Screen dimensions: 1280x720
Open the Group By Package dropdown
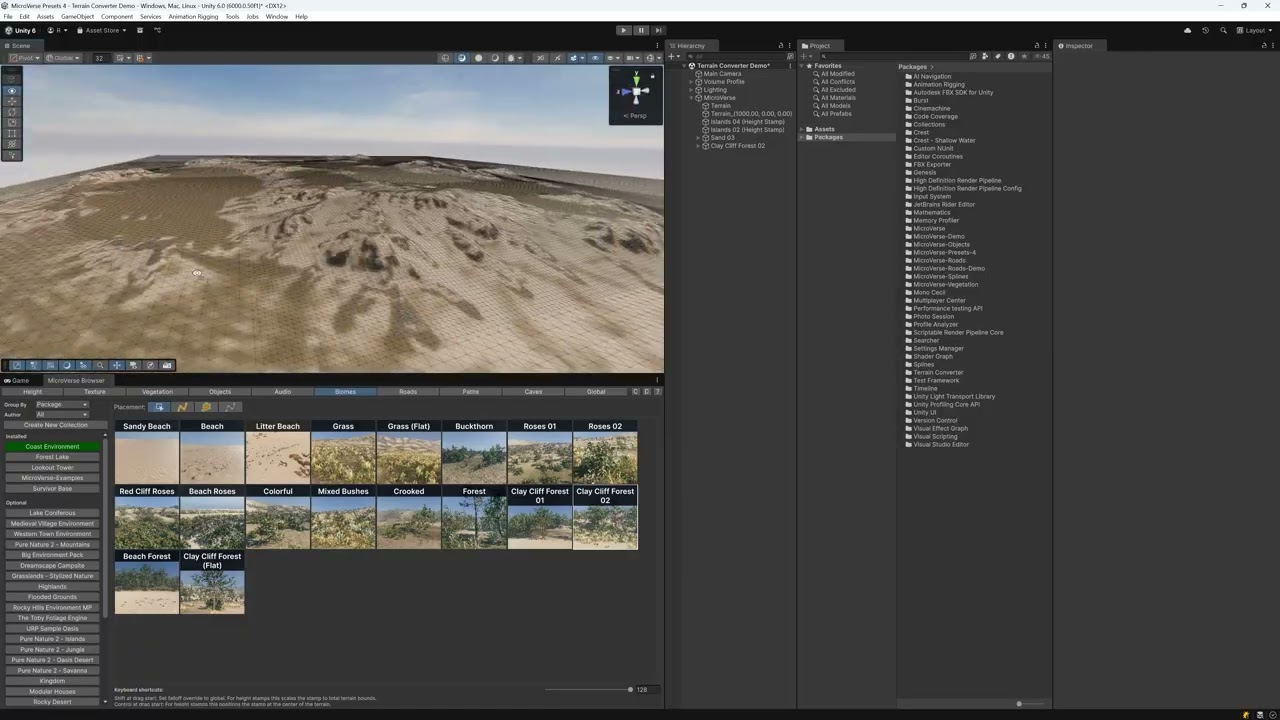(x=62, y=404)
